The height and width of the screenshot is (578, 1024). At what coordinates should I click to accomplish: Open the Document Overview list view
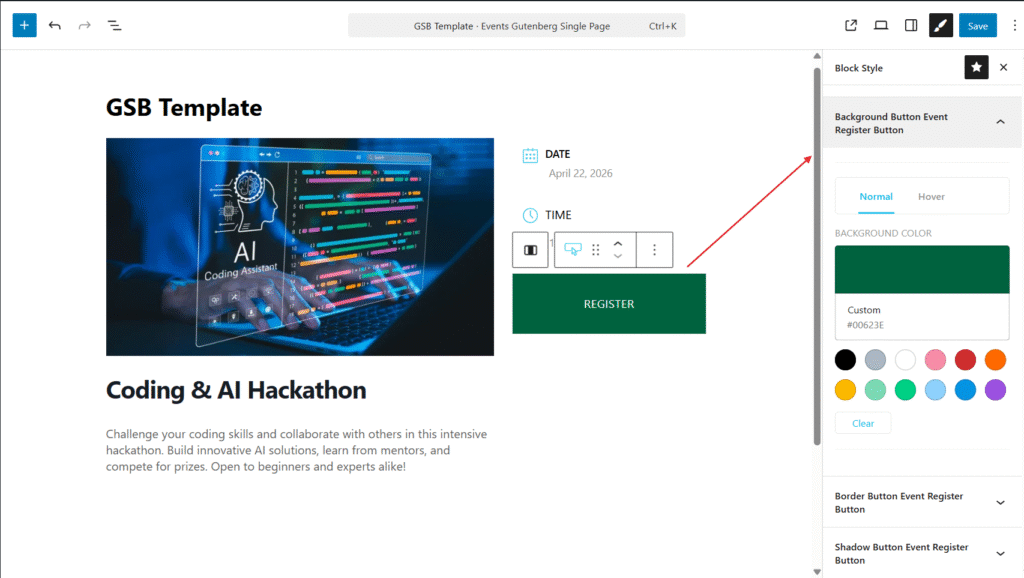(115, 25)
